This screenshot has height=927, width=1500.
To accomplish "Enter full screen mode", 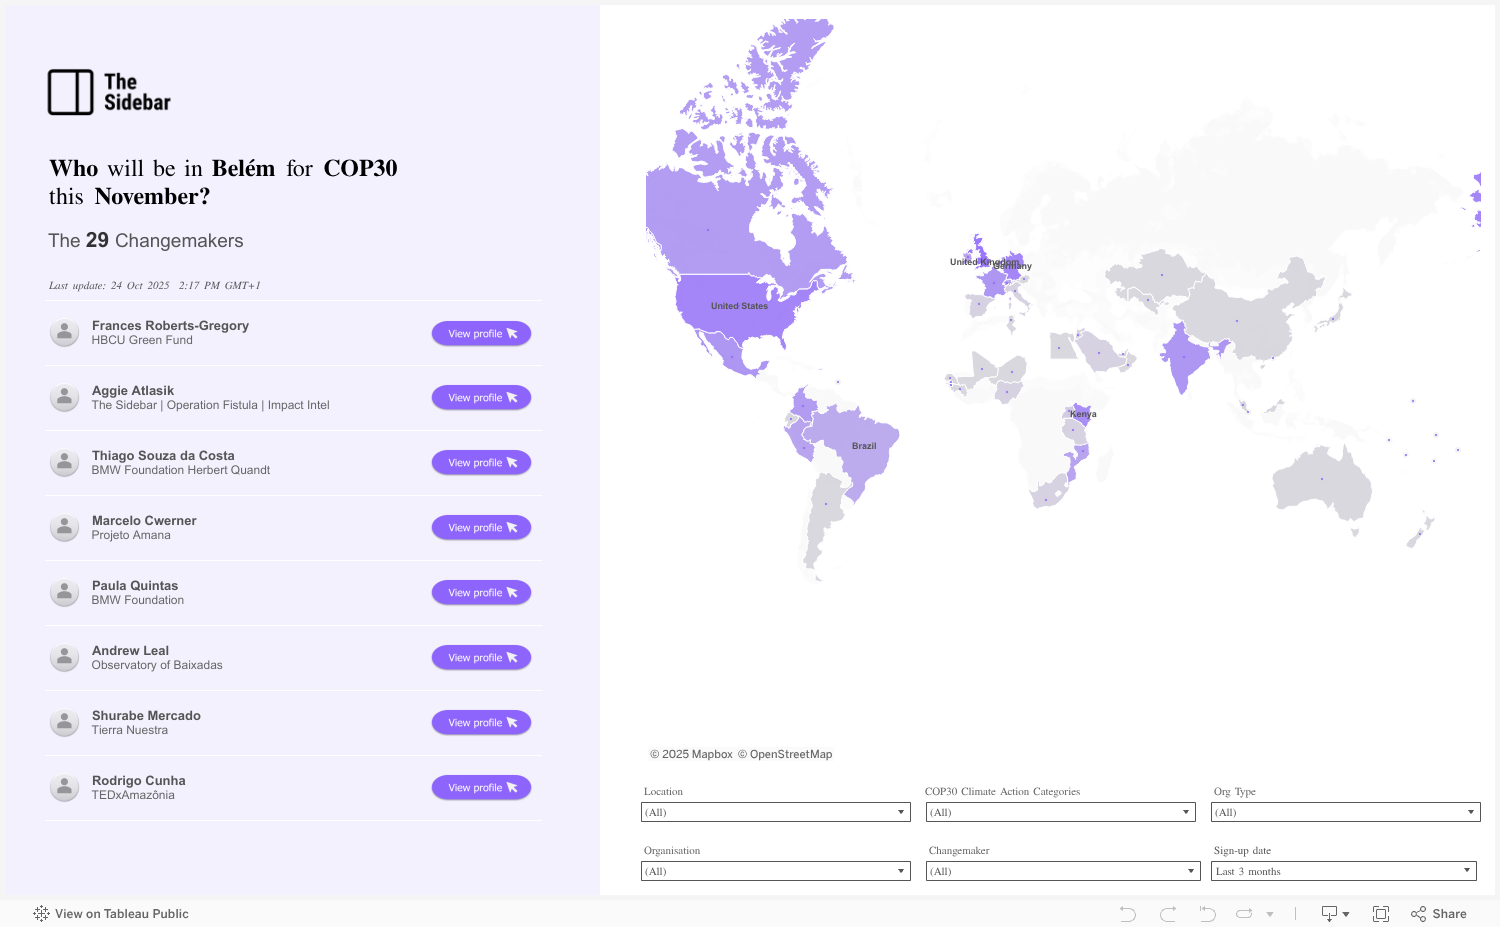I will [1381, 914].
